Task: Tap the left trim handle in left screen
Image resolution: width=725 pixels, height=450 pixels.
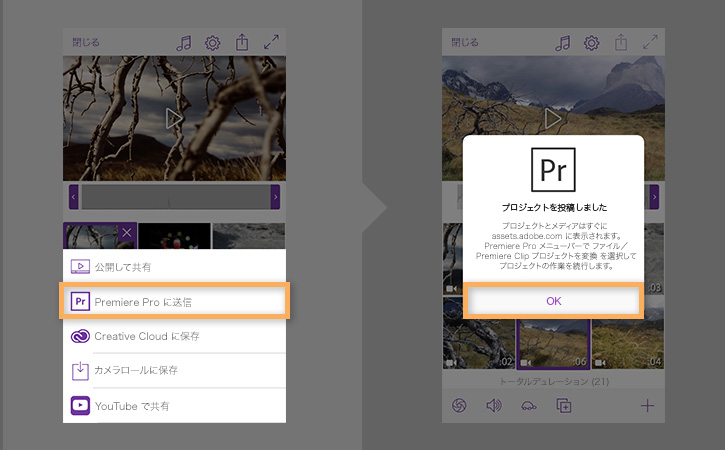Action: click(74, 197)
